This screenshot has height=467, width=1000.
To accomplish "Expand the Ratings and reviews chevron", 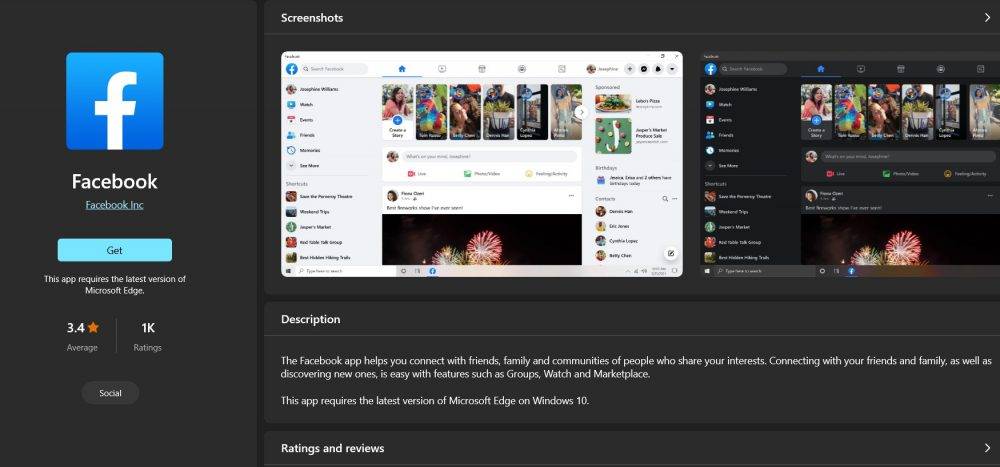I will click(987, 448).
